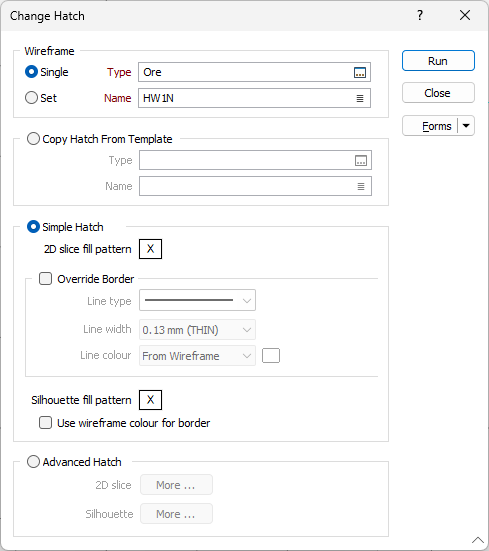This screenshot has width=489, height=551.
Task: Click the Run button
Action: click(438, 61)
